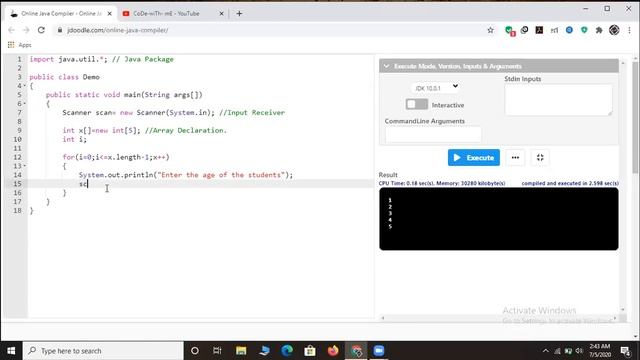Open the notification center icon
This screenshot has width=640, height=360.
coord(625,351)
